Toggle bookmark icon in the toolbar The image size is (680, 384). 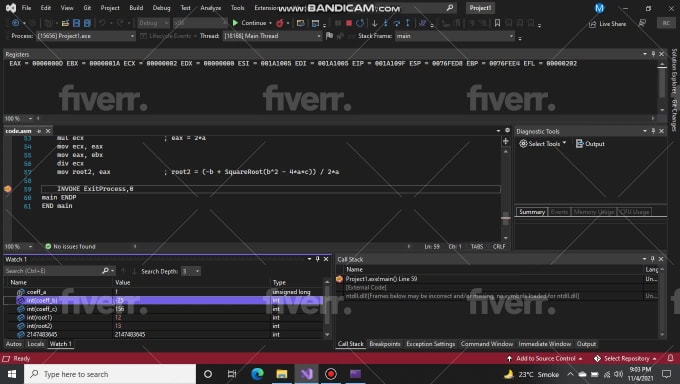[497, 23]
